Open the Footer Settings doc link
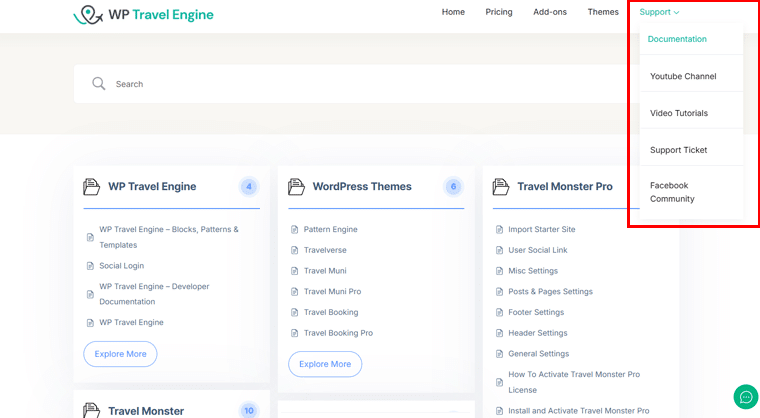This screenshot has width=760, height=418. click(536, 312)
